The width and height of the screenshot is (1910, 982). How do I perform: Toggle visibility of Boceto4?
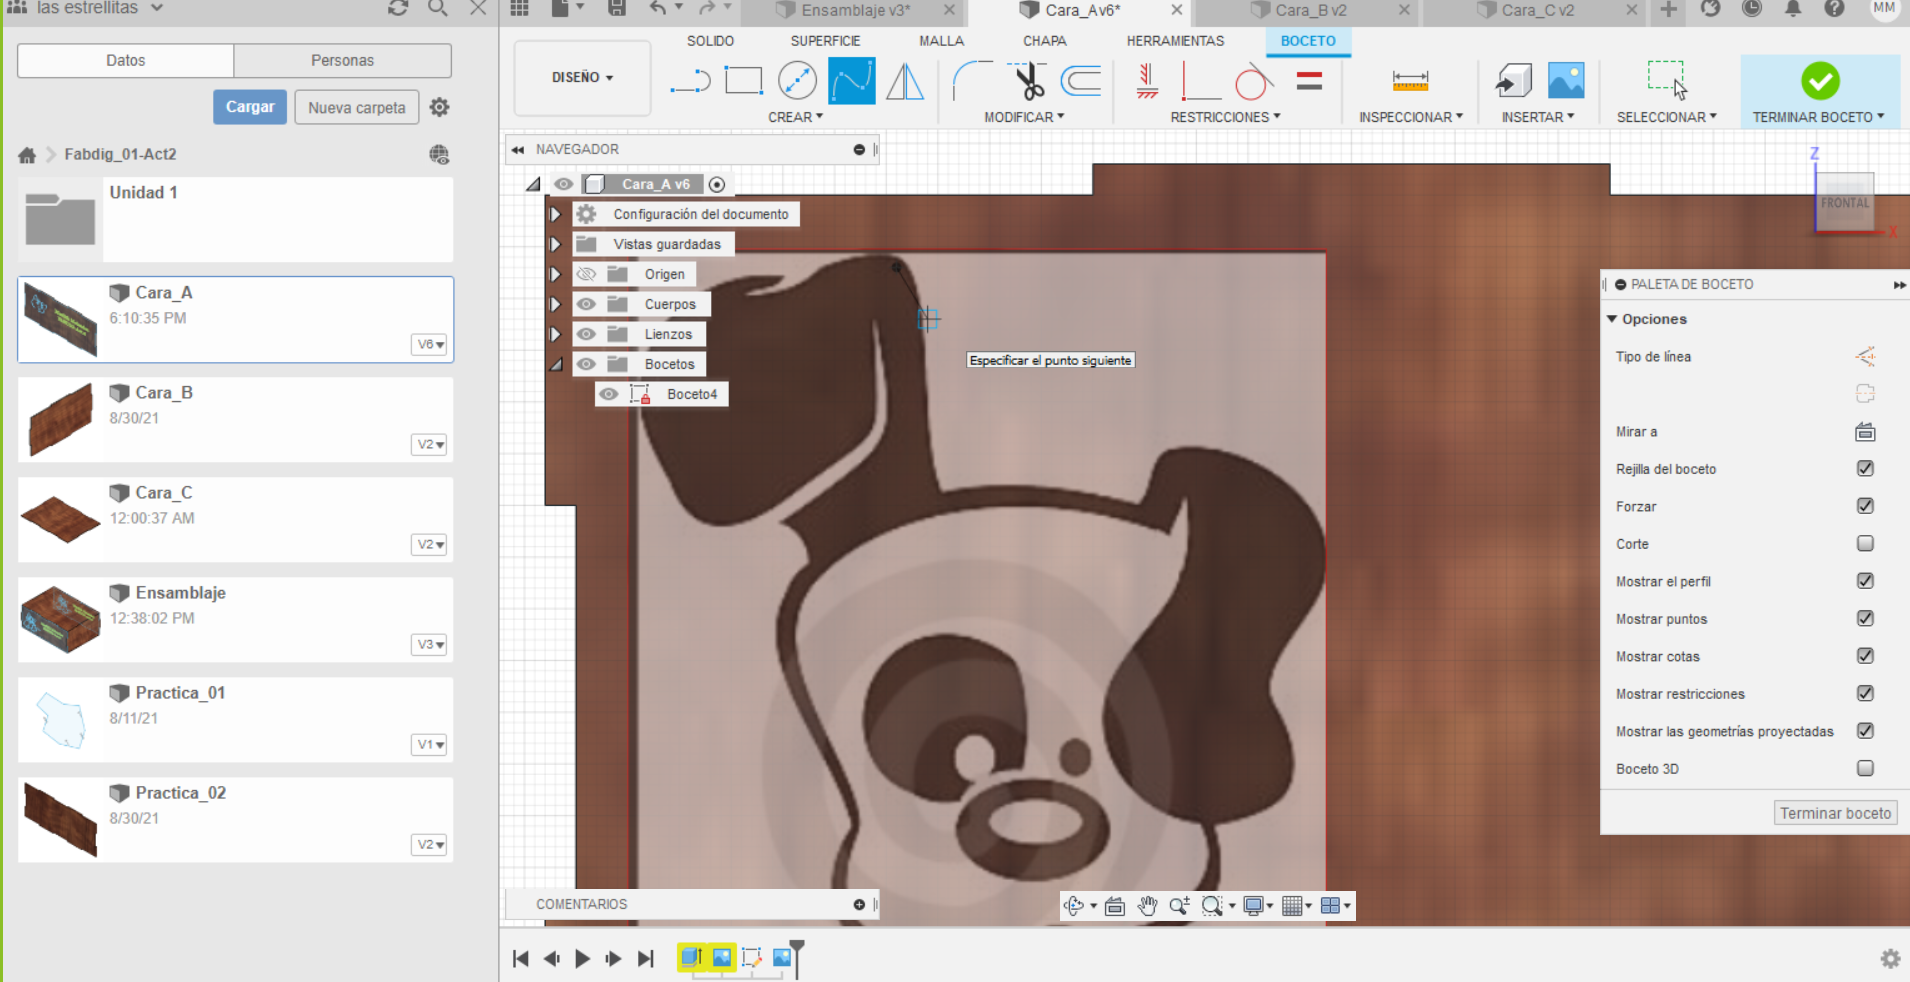[x=608, y=394]
